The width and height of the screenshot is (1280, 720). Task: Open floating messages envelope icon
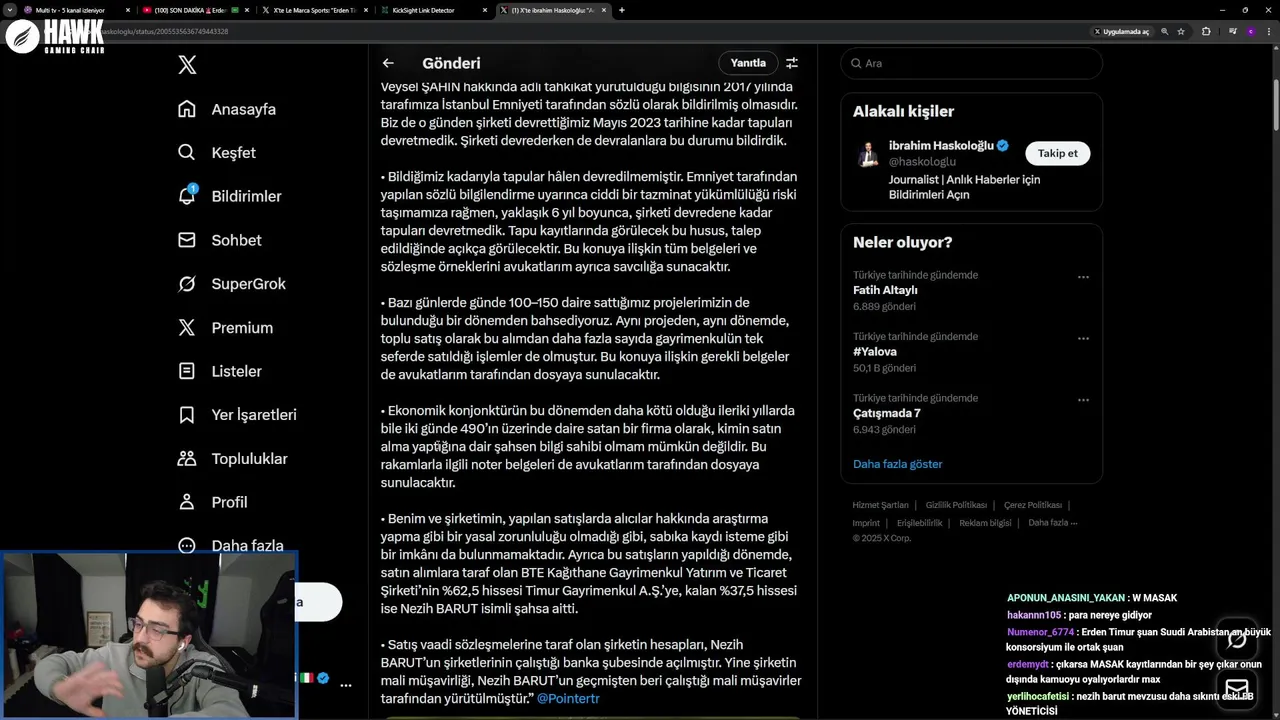(x=1237, y=690)
